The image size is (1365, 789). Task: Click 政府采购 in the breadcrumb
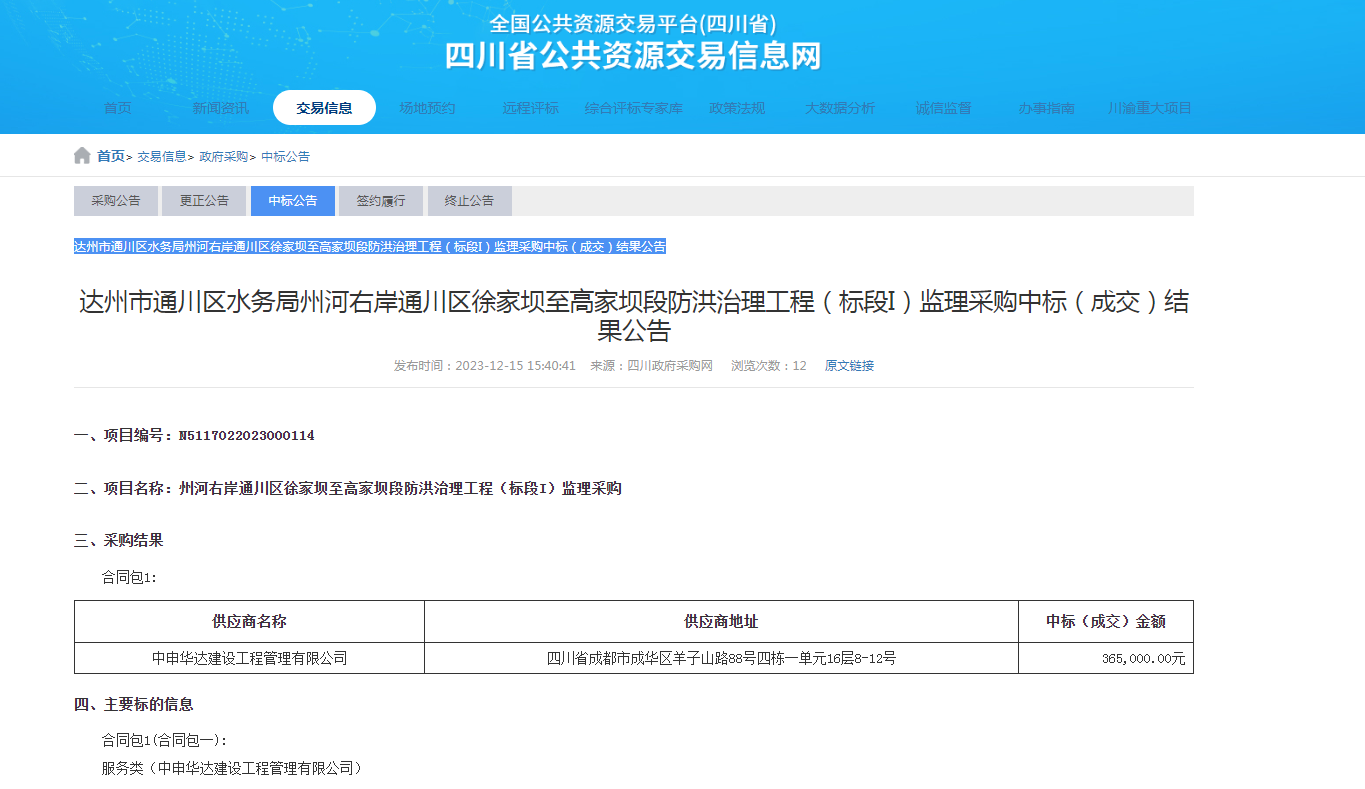[223, 157]
